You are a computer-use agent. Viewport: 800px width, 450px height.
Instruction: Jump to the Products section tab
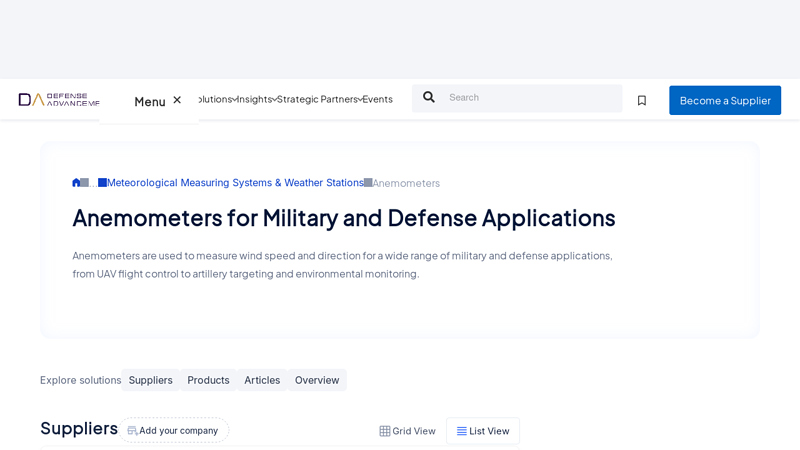click(208, 380)
